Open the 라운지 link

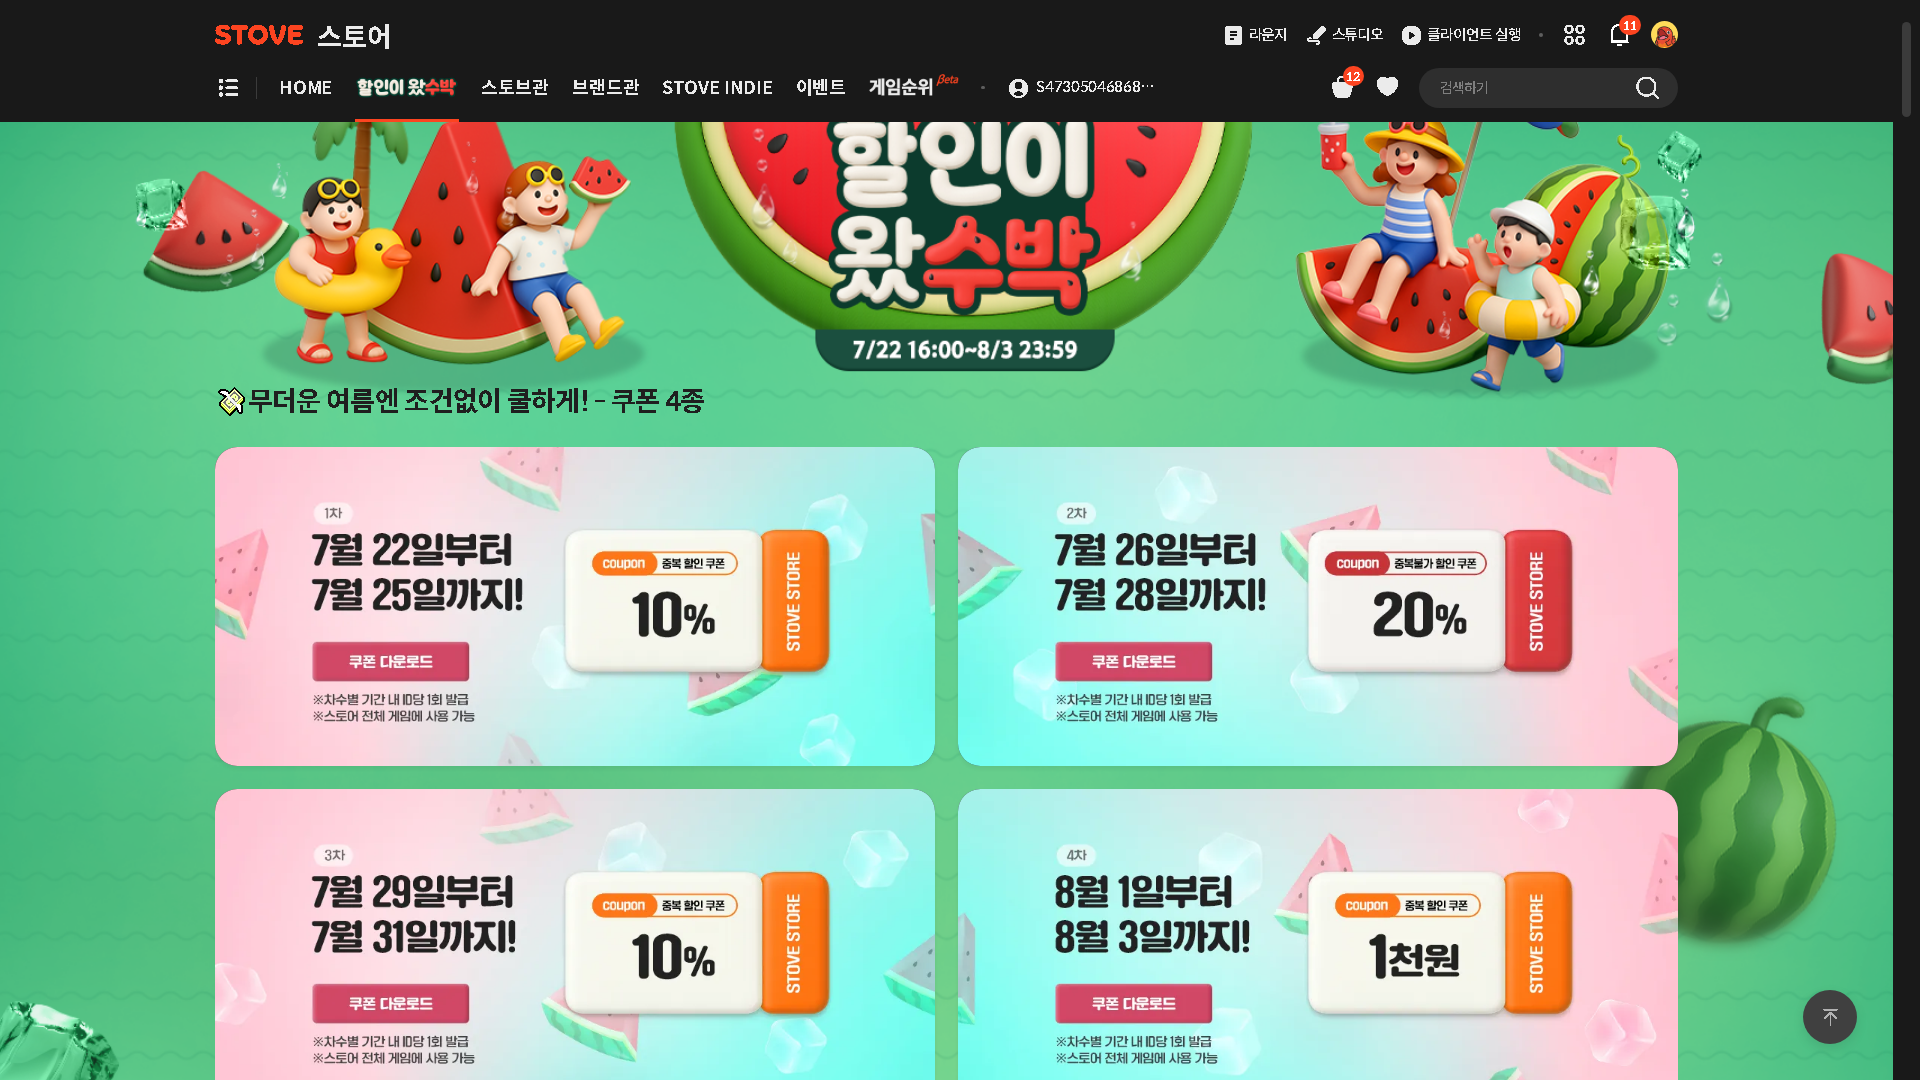tap(1256, 35)
